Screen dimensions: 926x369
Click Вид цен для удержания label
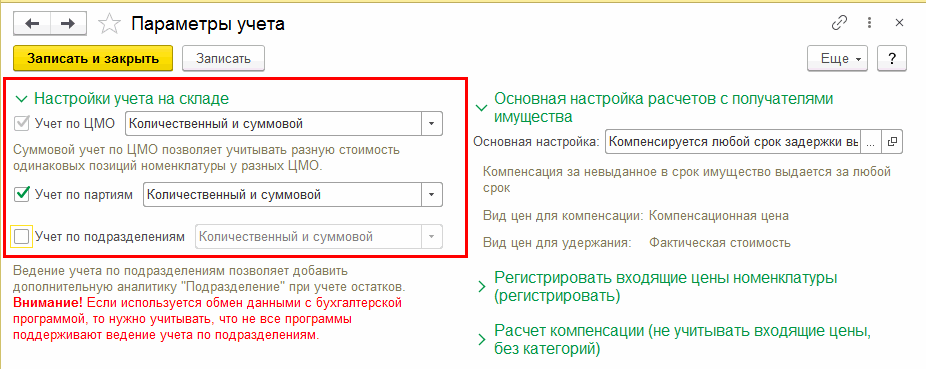(x=557, y=243)
